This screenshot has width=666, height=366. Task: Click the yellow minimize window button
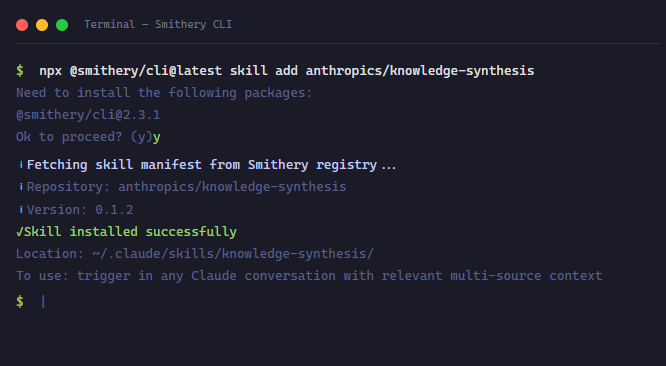pyautogui.click(x=42, y=25)
